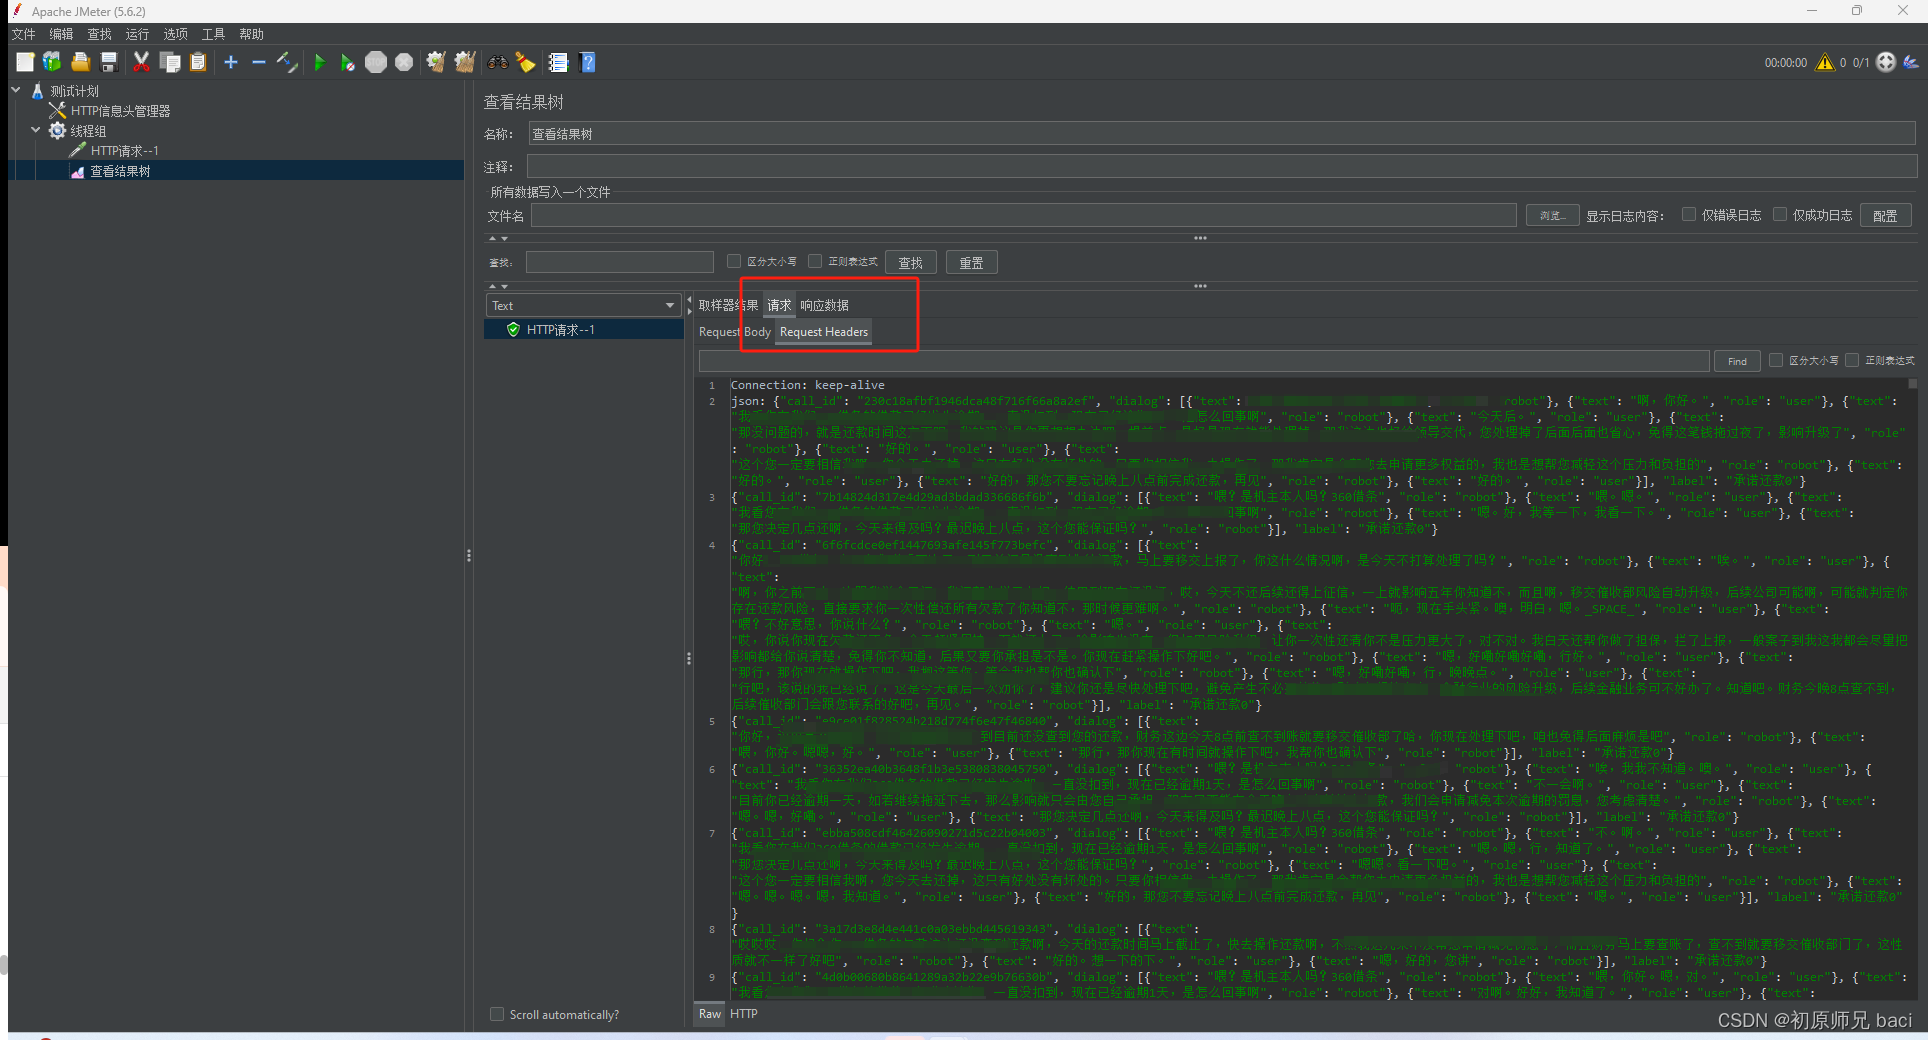Image resolution: width=1928 pixels, height=1040 pixels.
Task: Enable 区分大小写 checkbox beside 查找 button
Action: click(x=734, y=261)
